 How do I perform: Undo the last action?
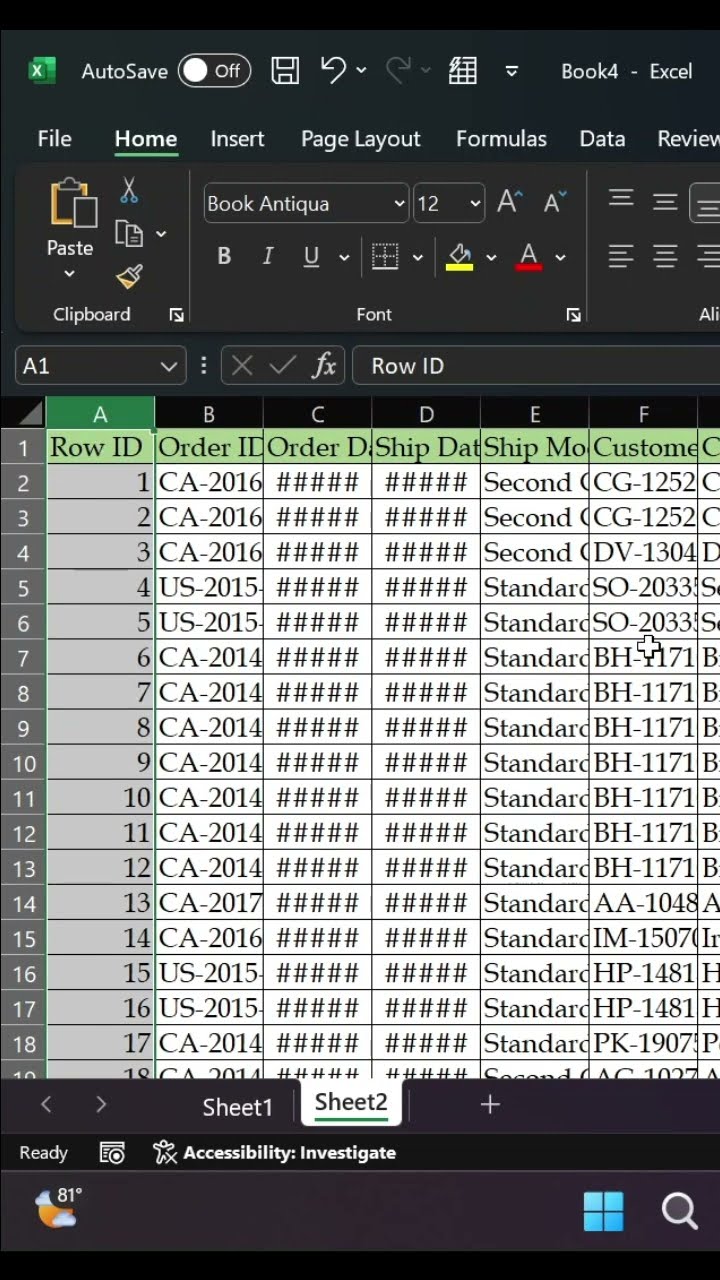(x=333, y=69)
